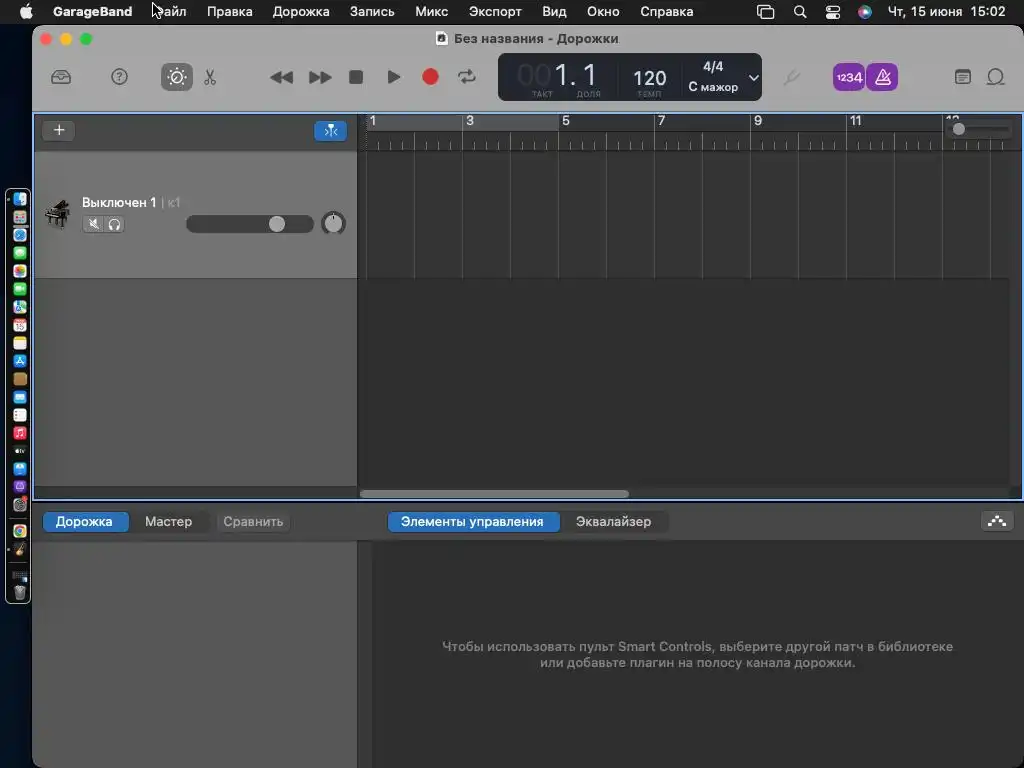This screenshot has width=1024, height=768.
Task: Select the Мастер tab
Action: [x=168, y=522]
